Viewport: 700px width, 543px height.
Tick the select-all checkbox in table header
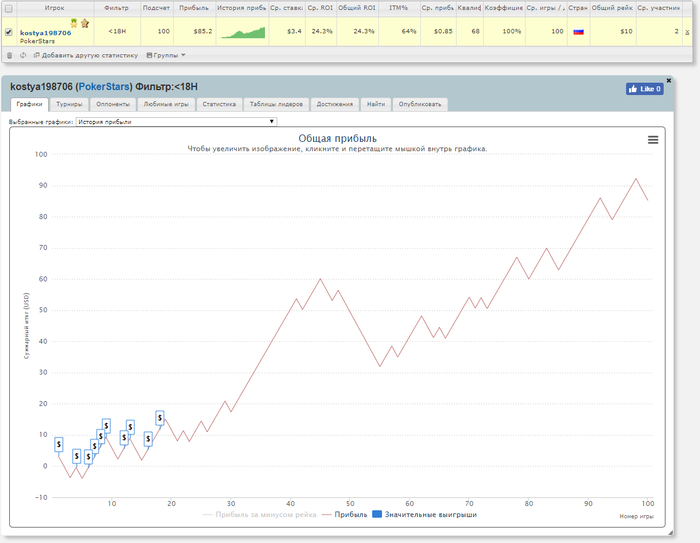pos(8,8)
